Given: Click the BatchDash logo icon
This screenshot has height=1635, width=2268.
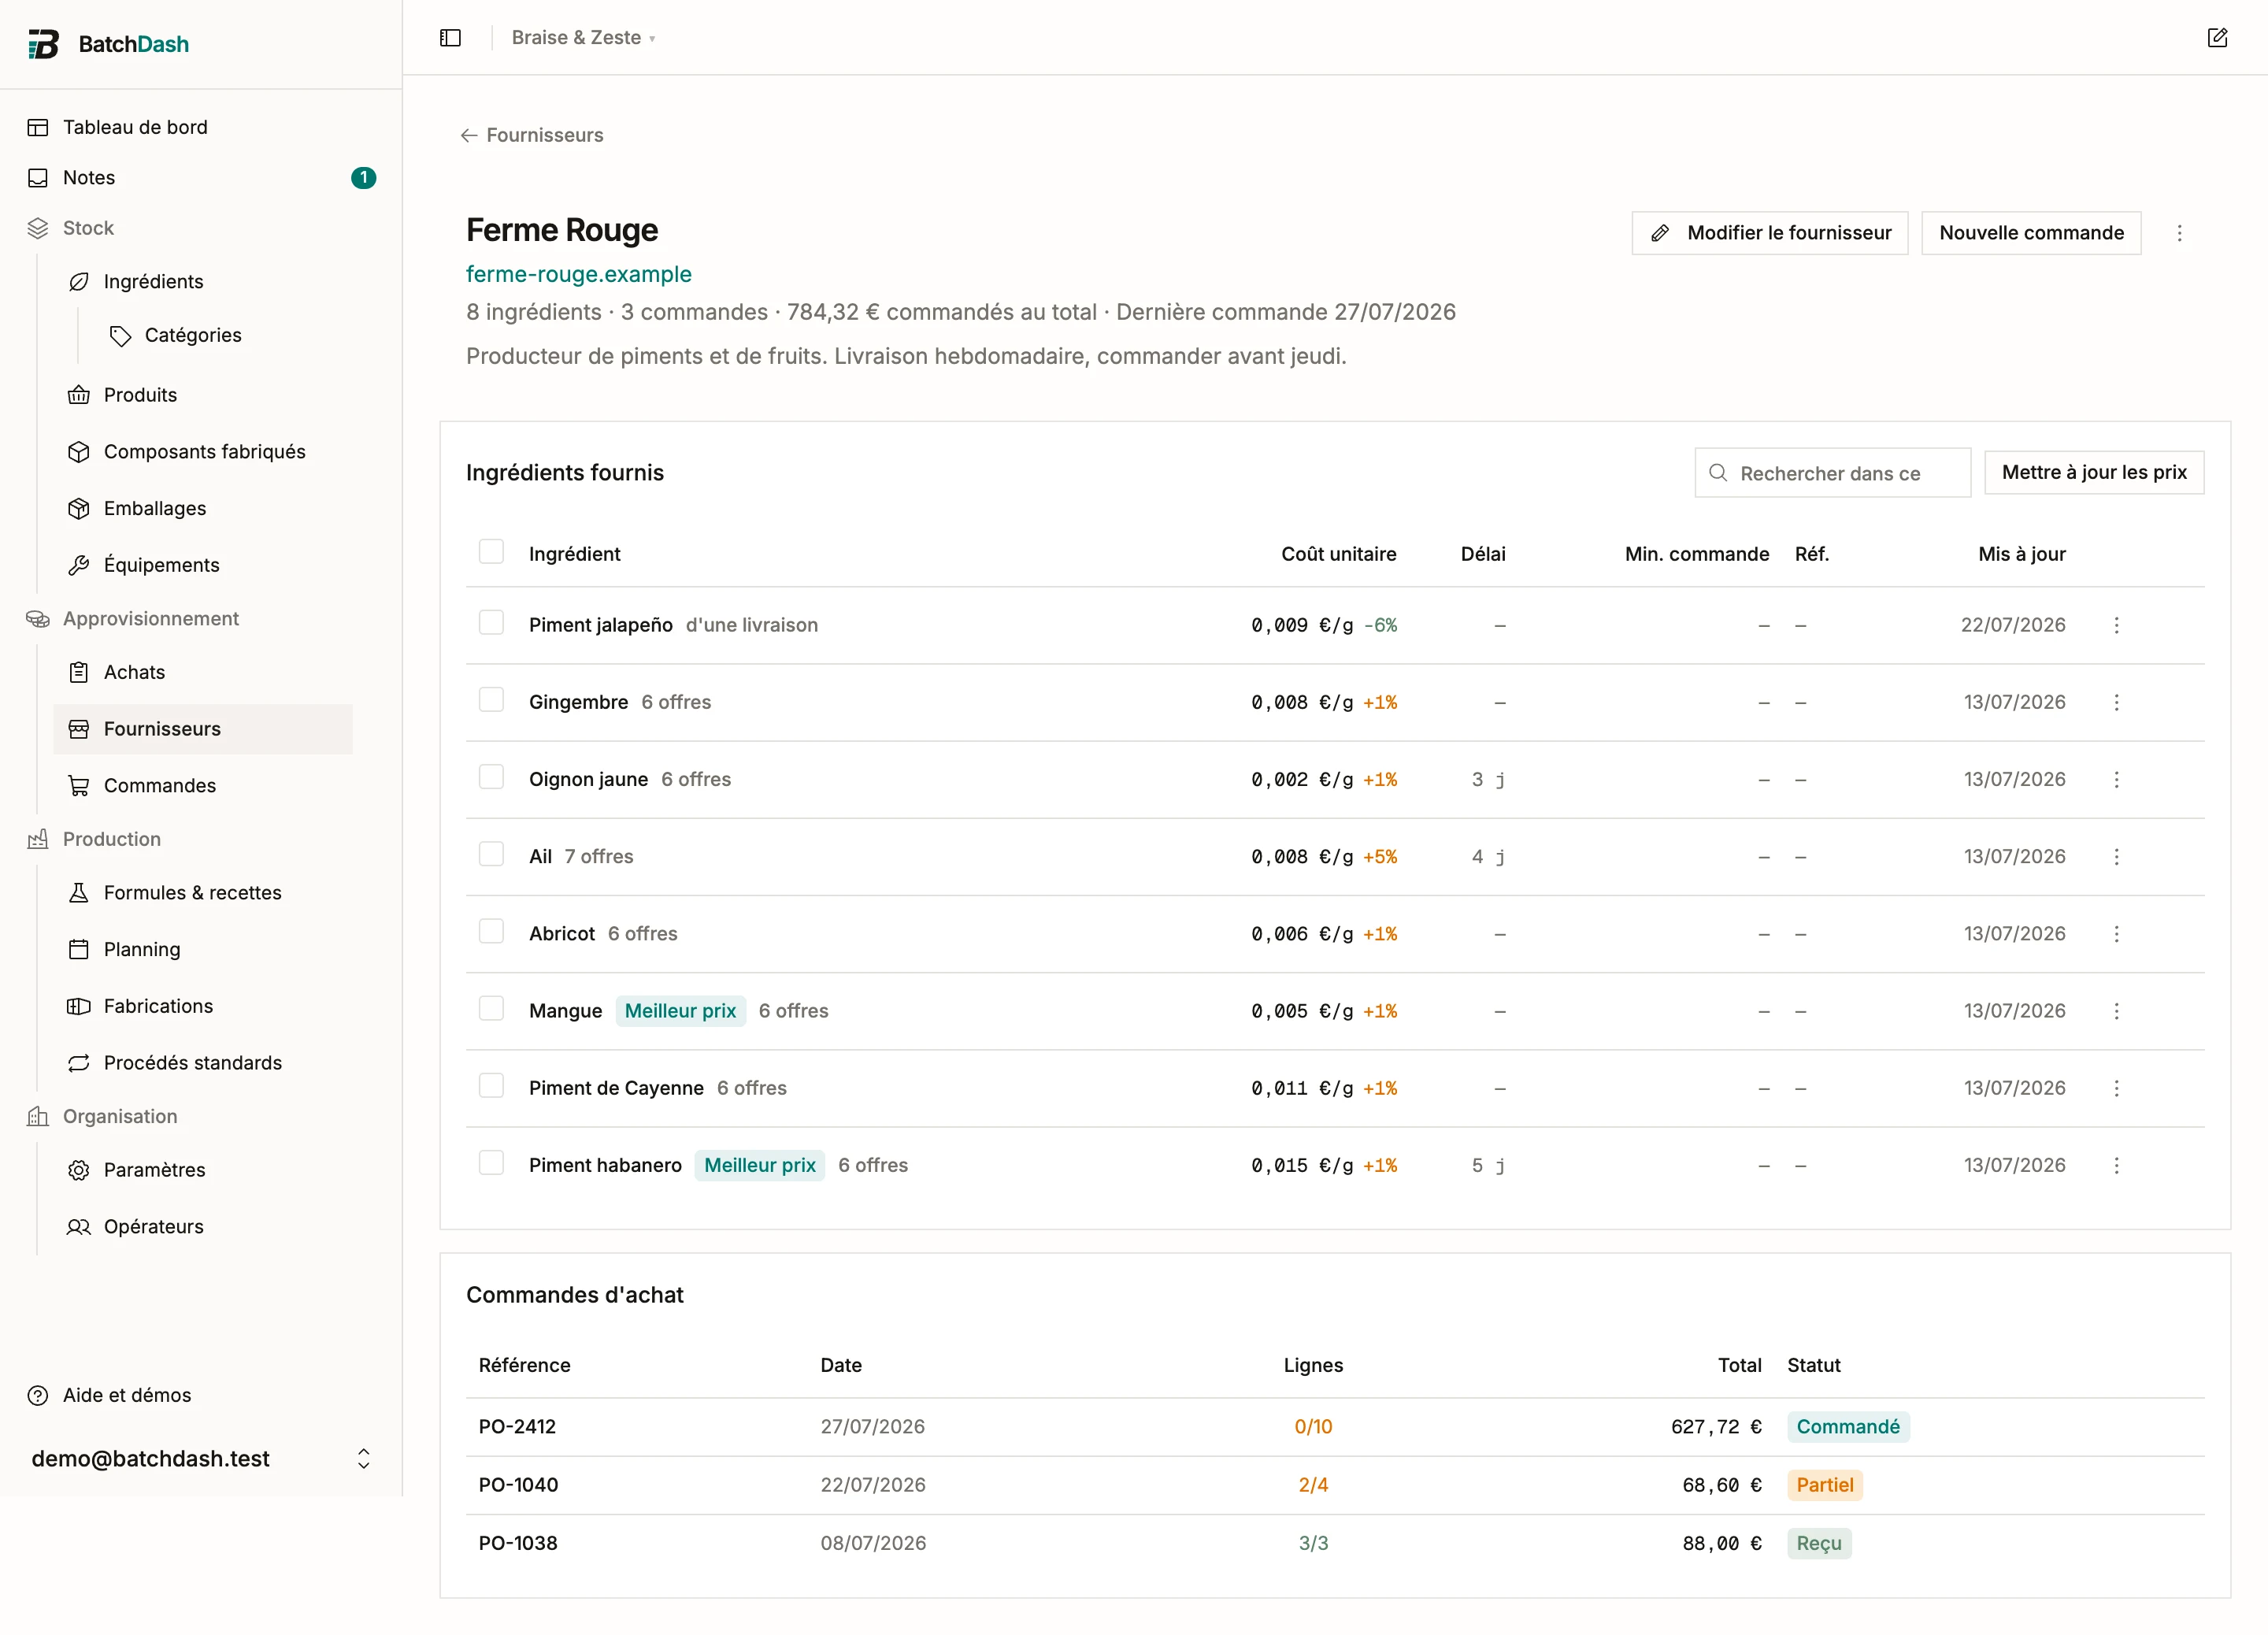Looking at the screenshot, I should 43,44.
